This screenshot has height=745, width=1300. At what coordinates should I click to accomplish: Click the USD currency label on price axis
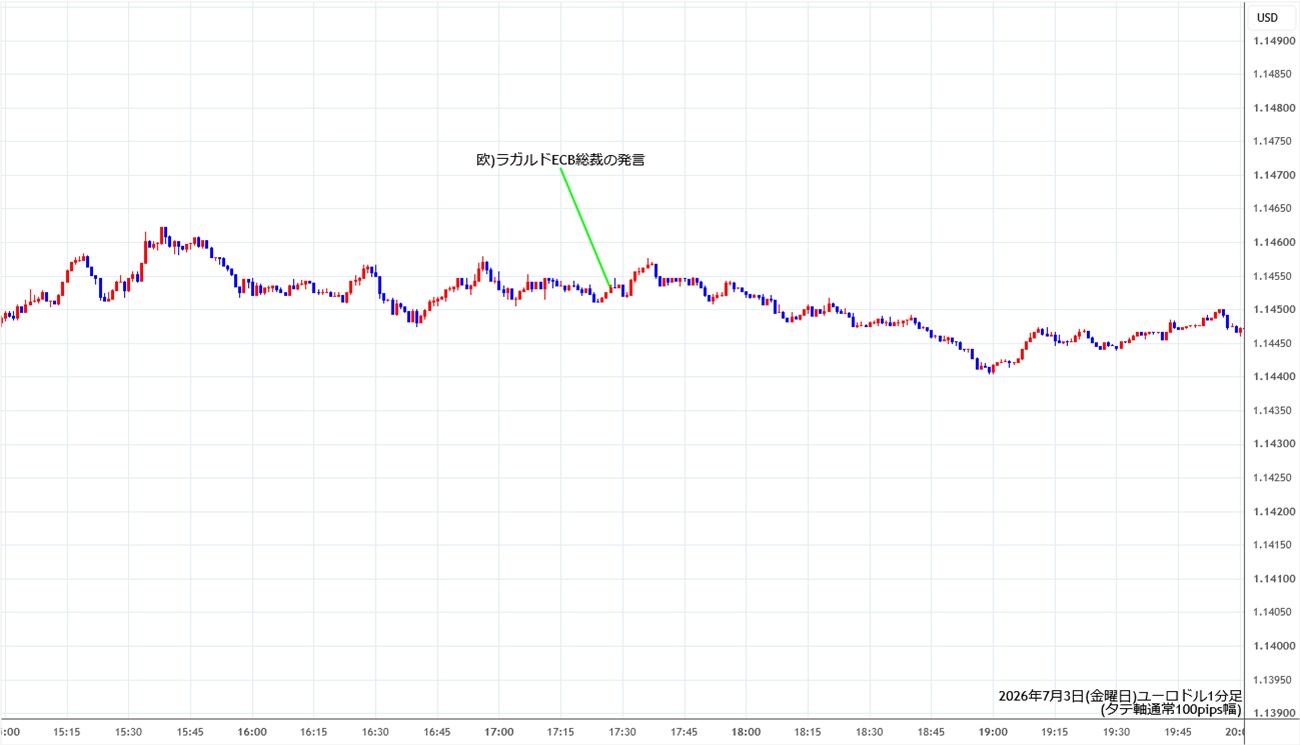click(x=1267, y=17)
